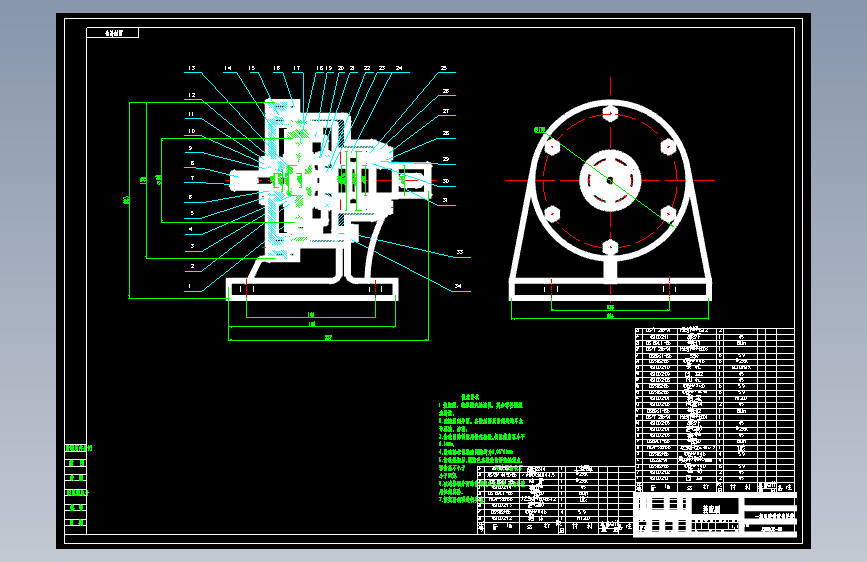Select the center hub of the end view
Screen dimensions: 867x562
(610, 180)
